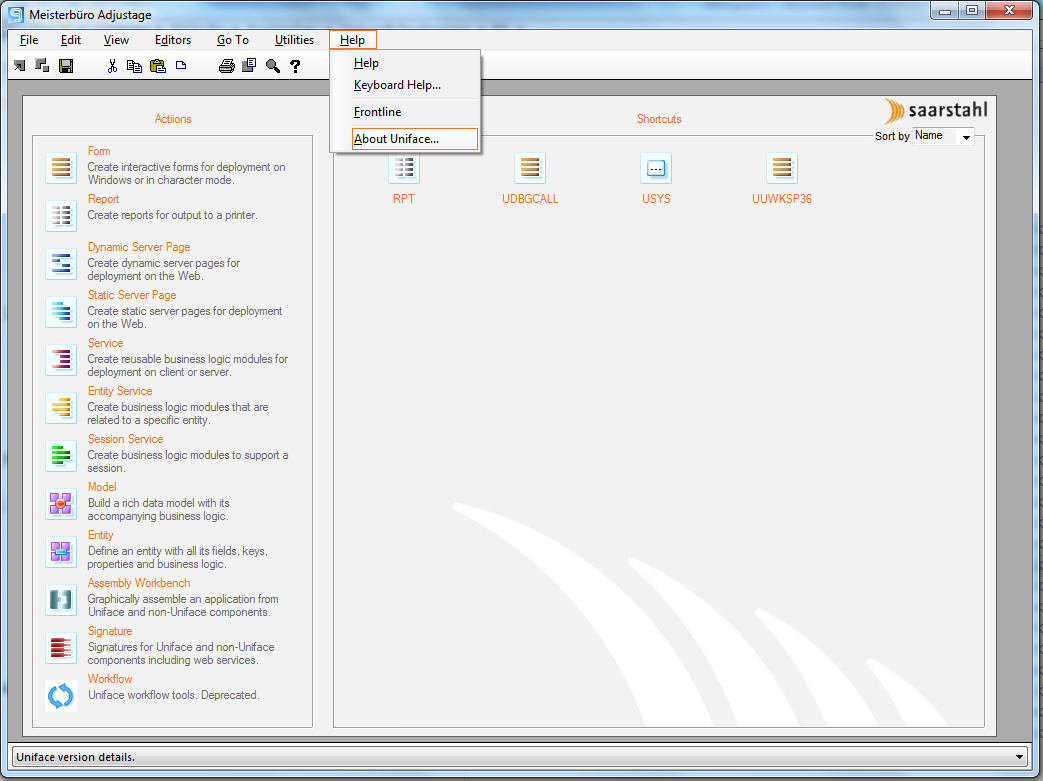Click the Entity Service icon

pyautogui.click(x=61, y=407)
